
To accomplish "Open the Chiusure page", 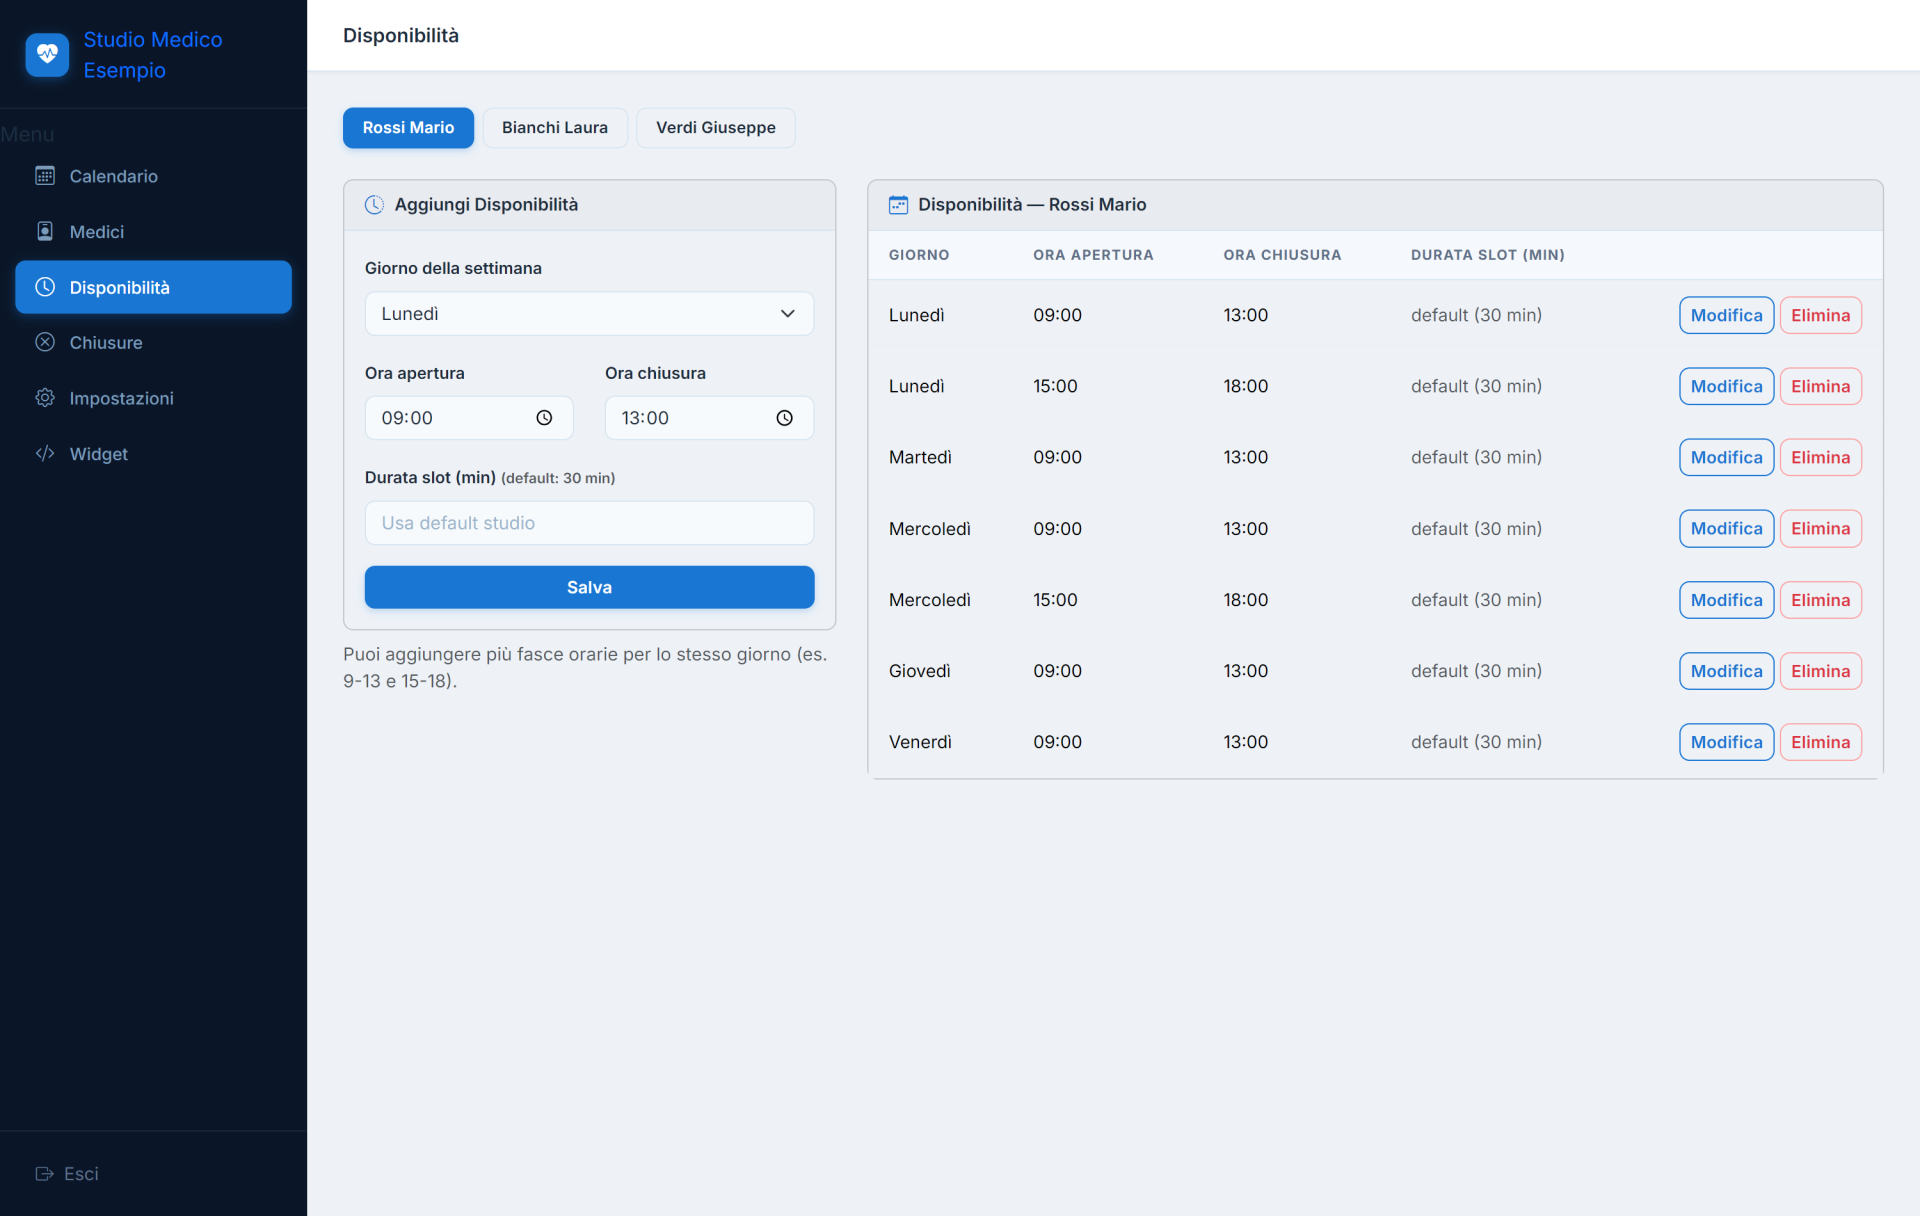I will 153,343.
